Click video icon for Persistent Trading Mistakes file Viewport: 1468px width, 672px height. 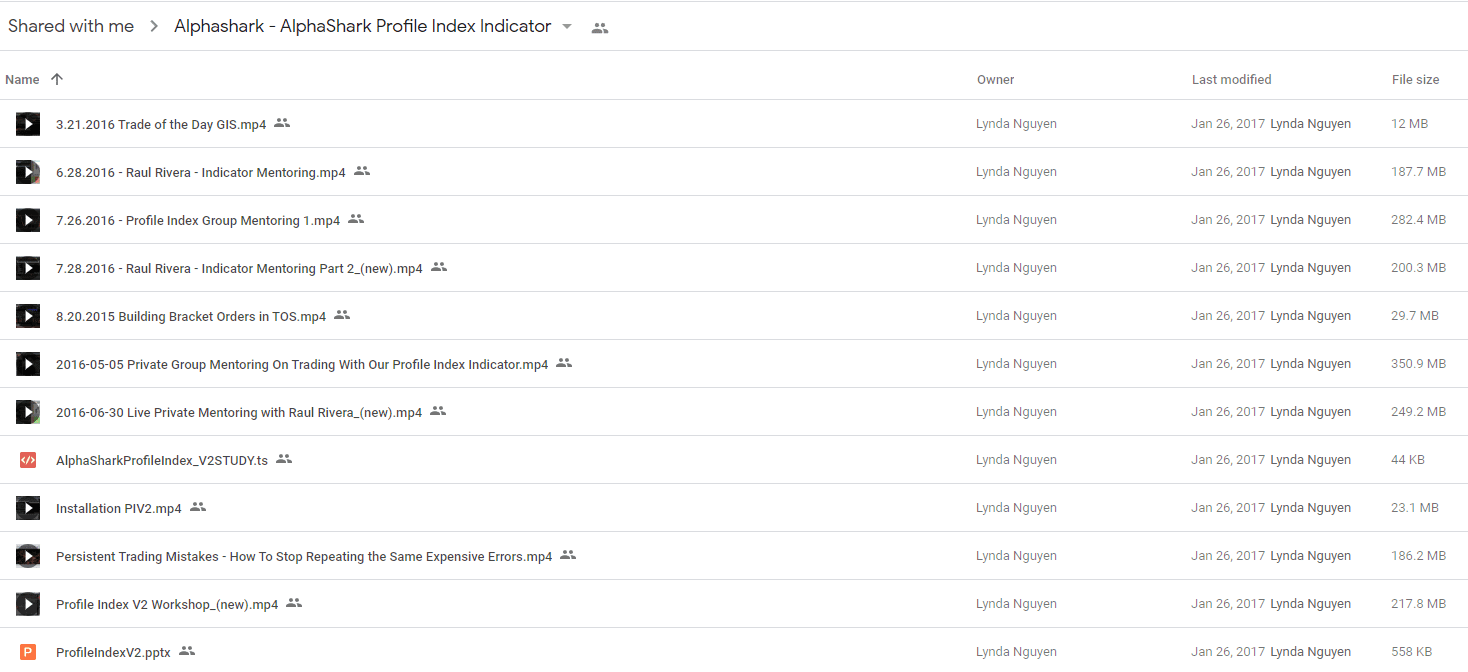pyautogui.click(x=28, y=556)
